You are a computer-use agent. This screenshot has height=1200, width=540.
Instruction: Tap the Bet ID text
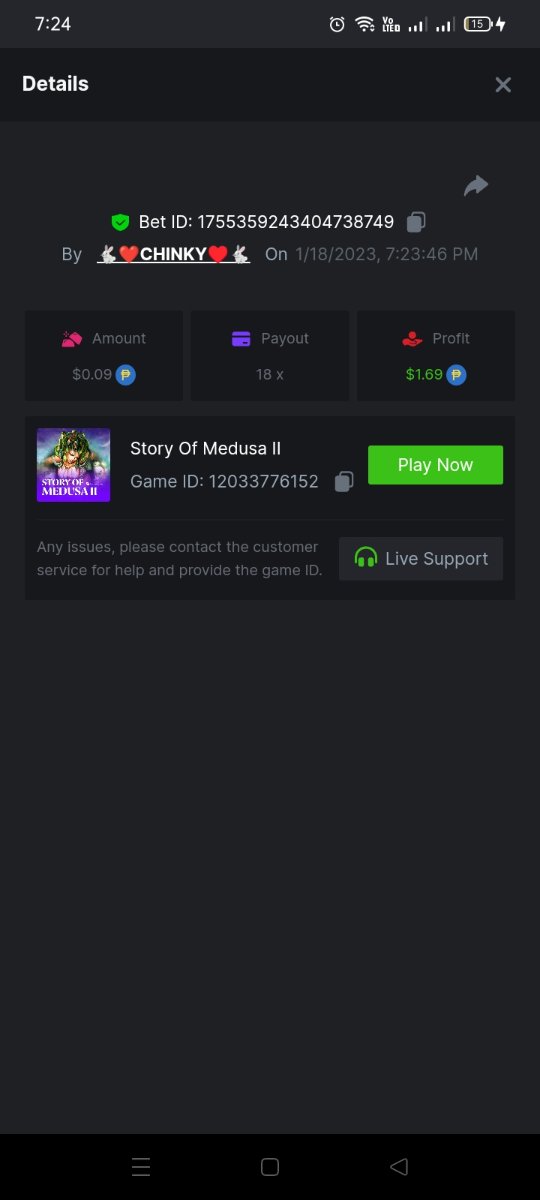[266, 222]
